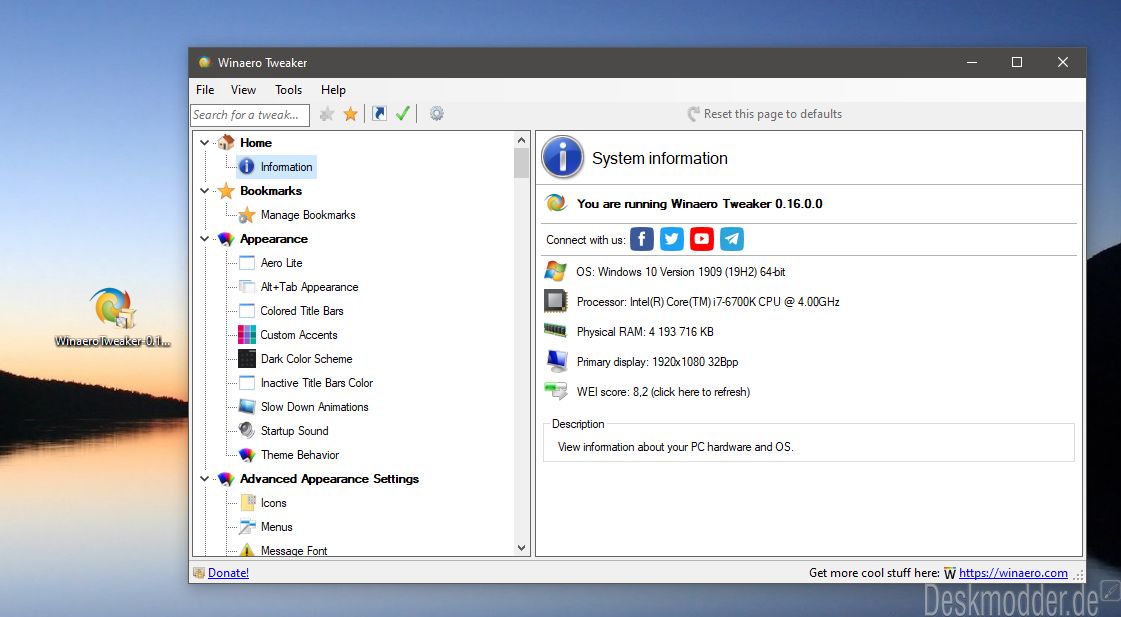Click the tree scrollbar up arrow
Screen dimensions: 1121x617
521,140
